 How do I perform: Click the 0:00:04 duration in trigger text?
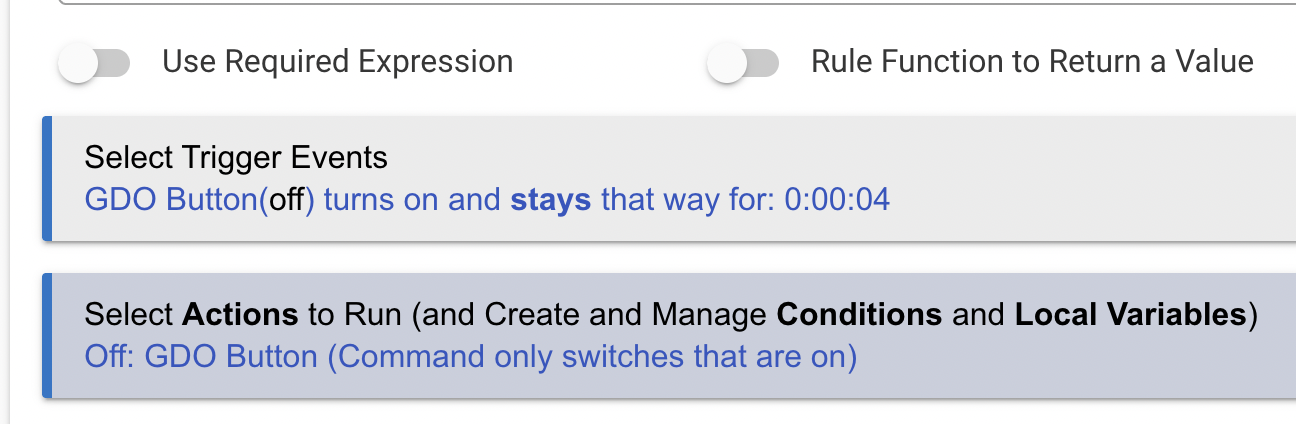pos(837,200)
